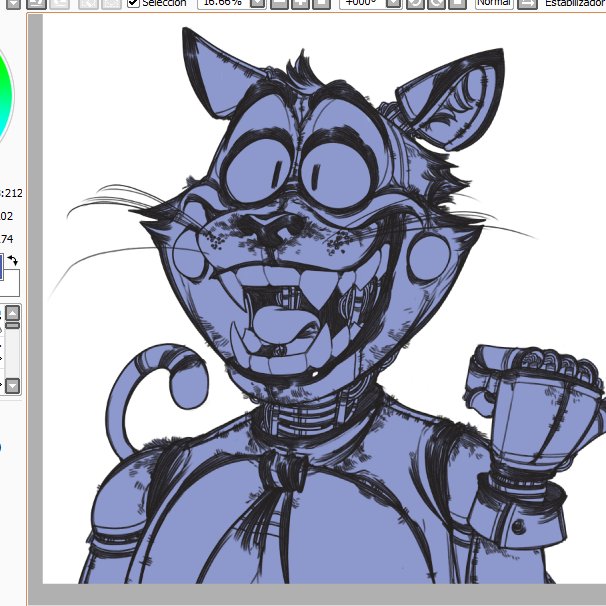Open the zoom percentage dropdown

pyautogui.click(x=258, y=3)
